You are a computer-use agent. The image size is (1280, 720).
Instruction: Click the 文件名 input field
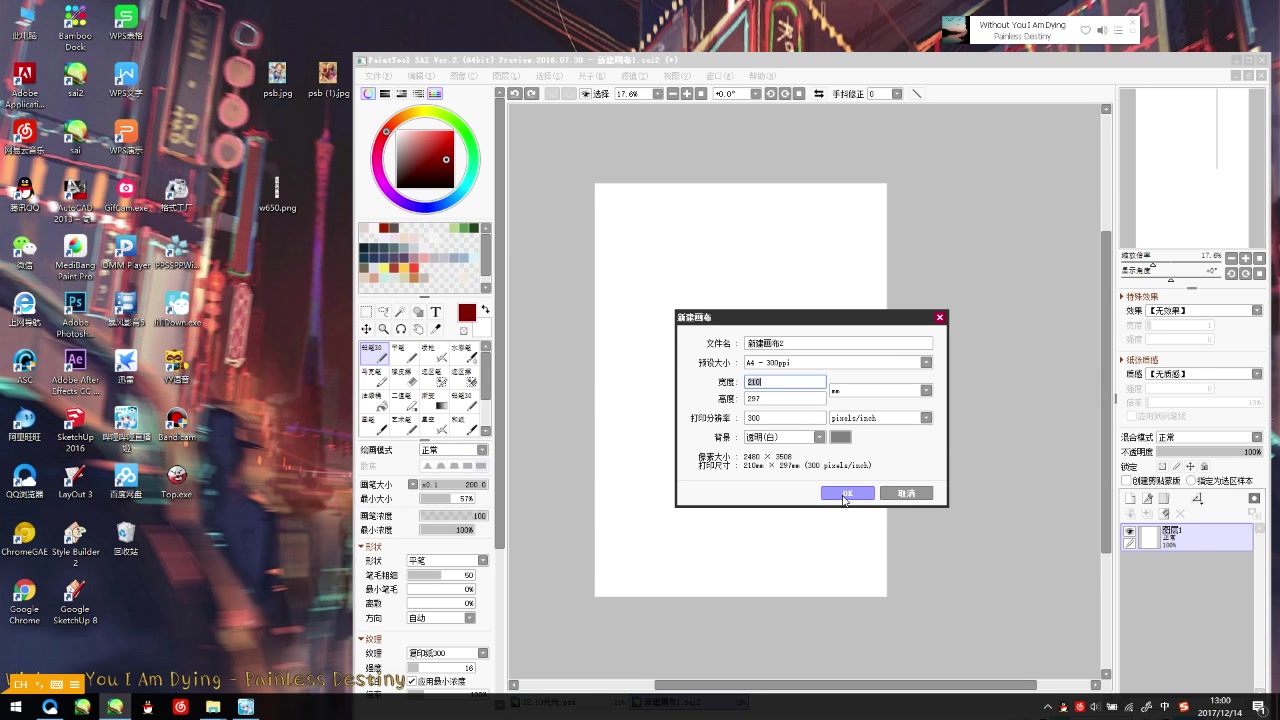tap(838, 343)
